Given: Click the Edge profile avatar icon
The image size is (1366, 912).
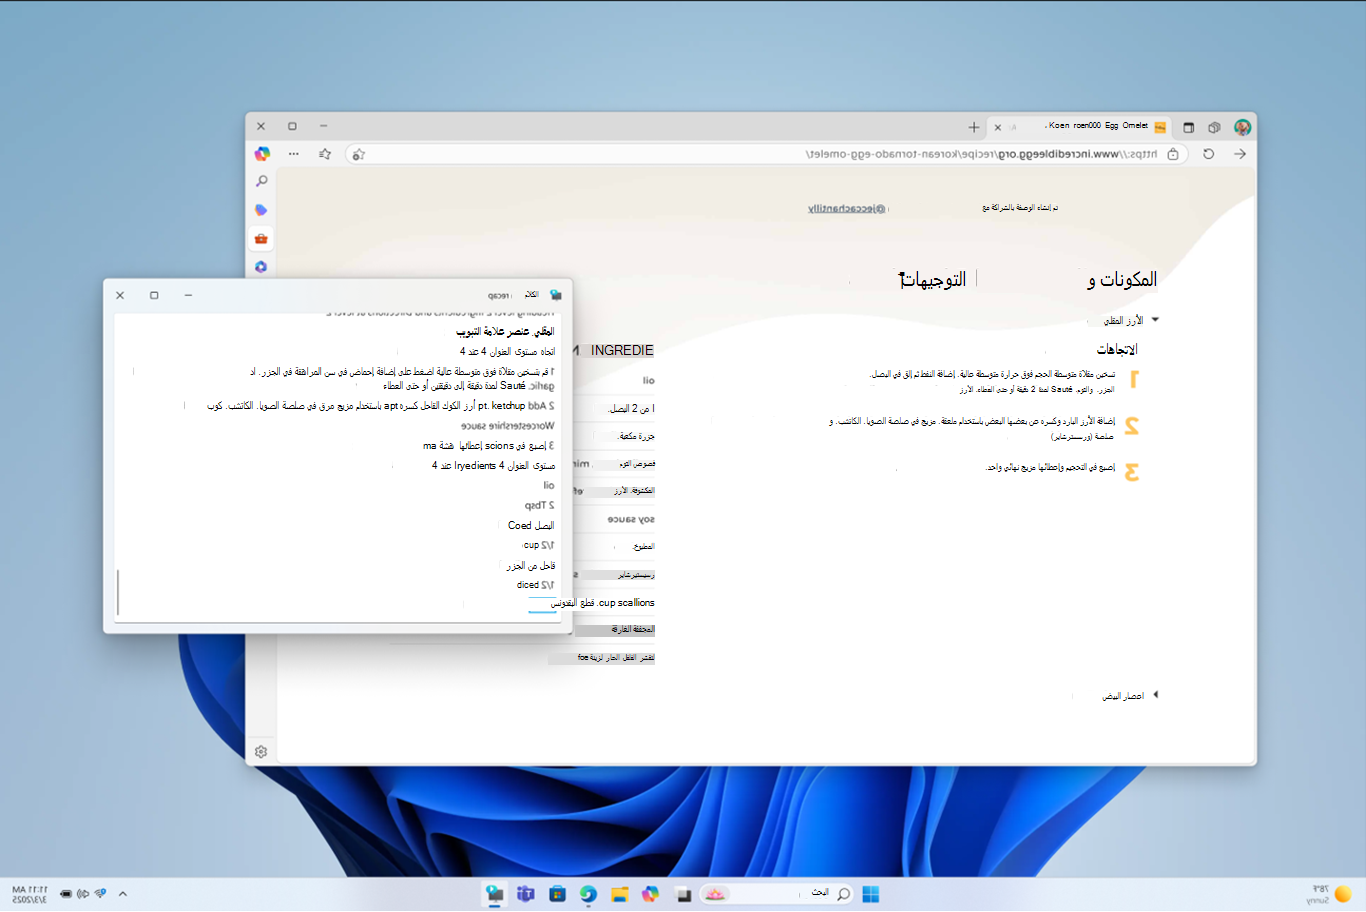Looking at the screenshot, I should 1242,127.
